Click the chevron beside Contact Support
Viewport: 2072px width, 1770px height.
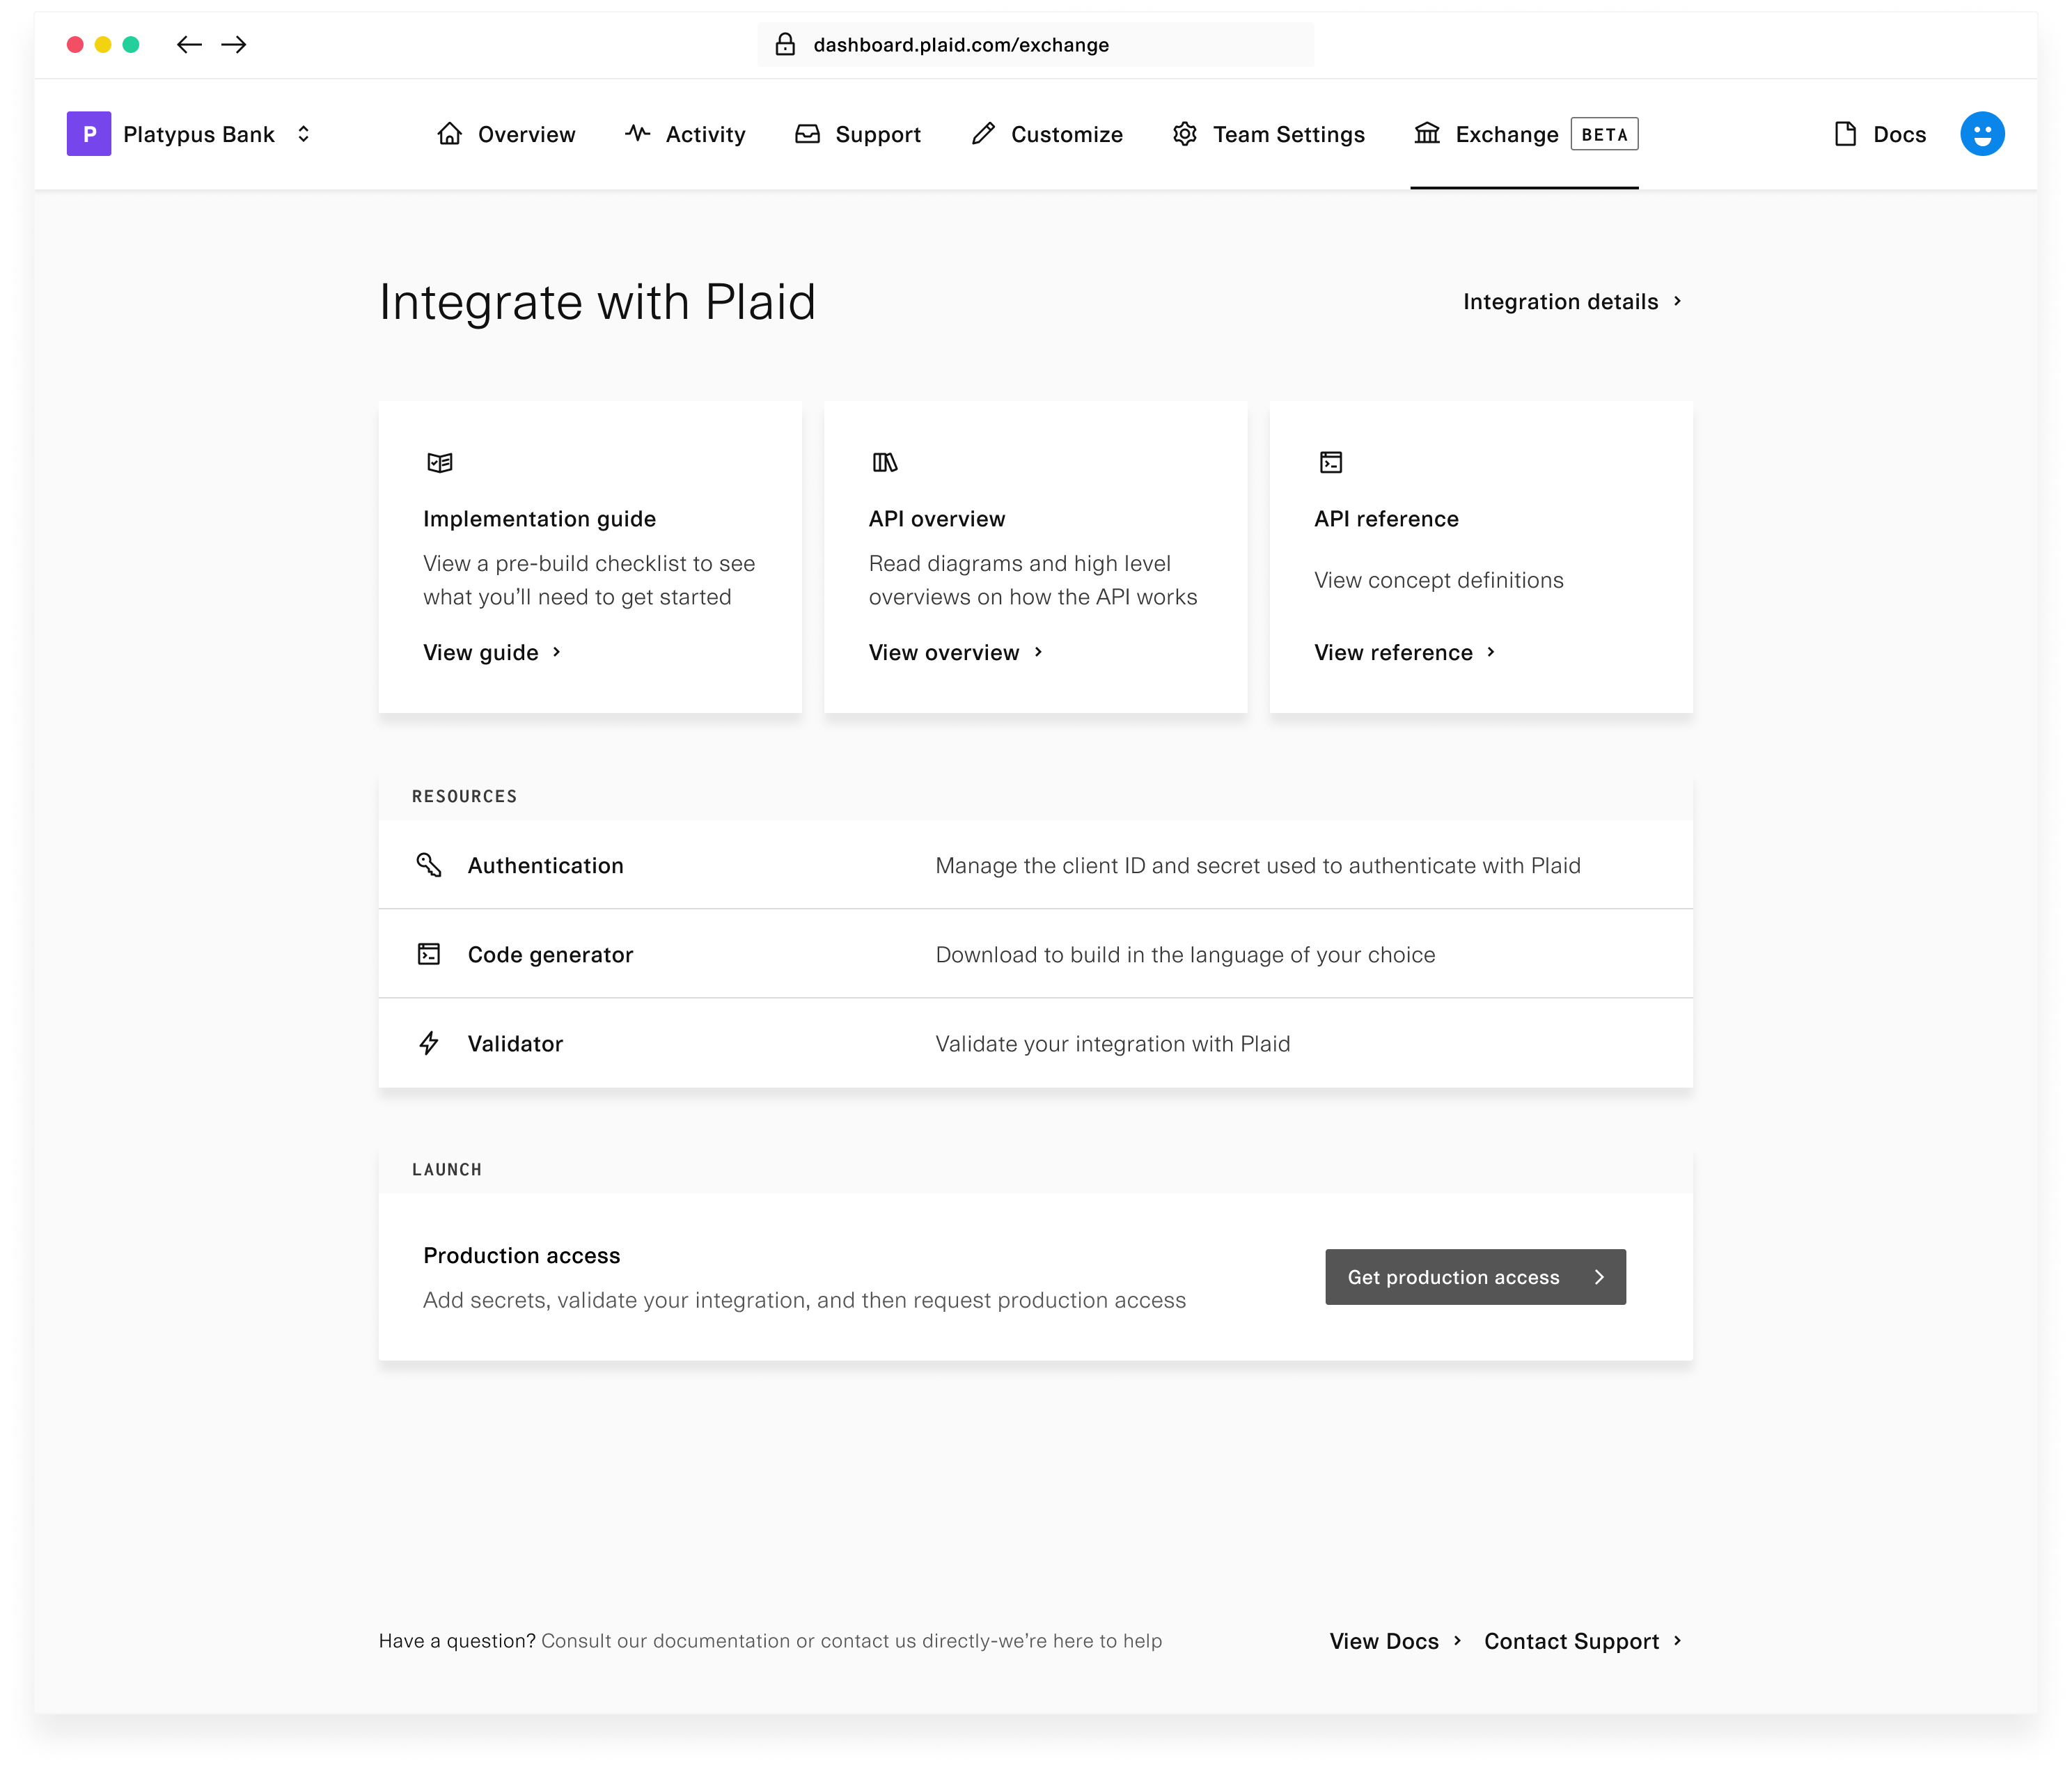pos(1677,1641)
